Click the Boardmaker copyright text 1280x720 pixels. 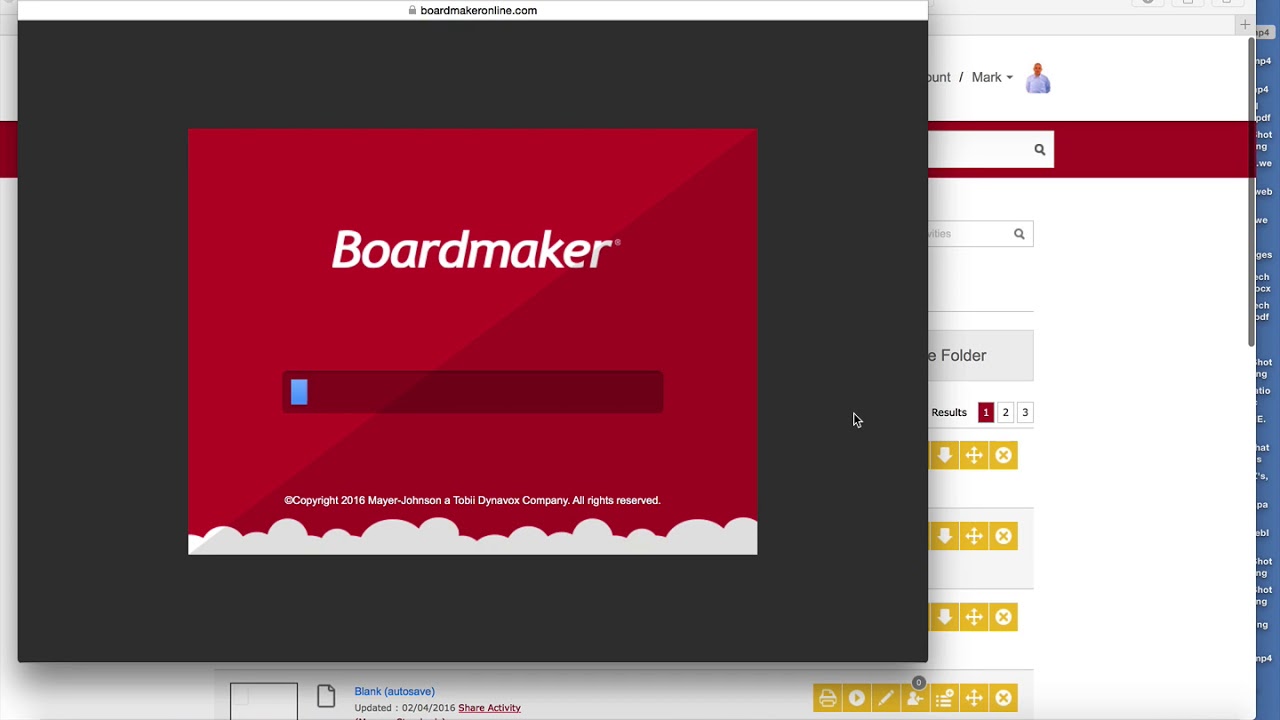pos(472,500)
